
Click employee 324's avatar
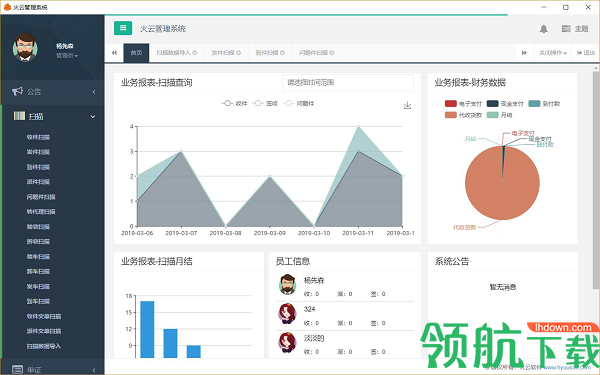[287, 313]
